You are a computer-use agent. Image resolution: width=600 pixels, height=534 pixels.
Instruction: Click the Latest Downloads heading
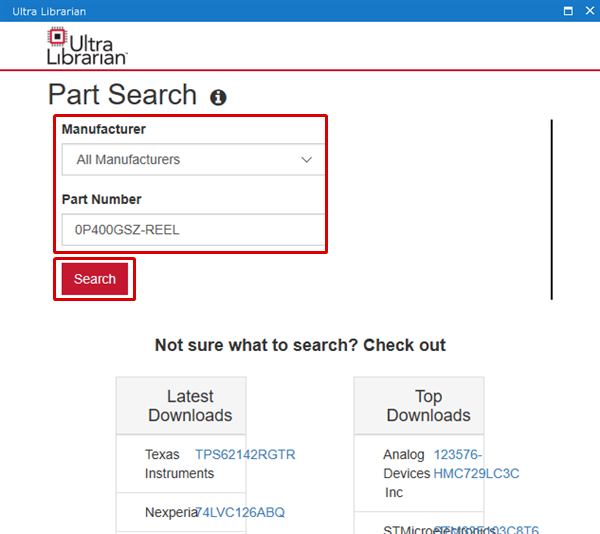pos(190,406)
